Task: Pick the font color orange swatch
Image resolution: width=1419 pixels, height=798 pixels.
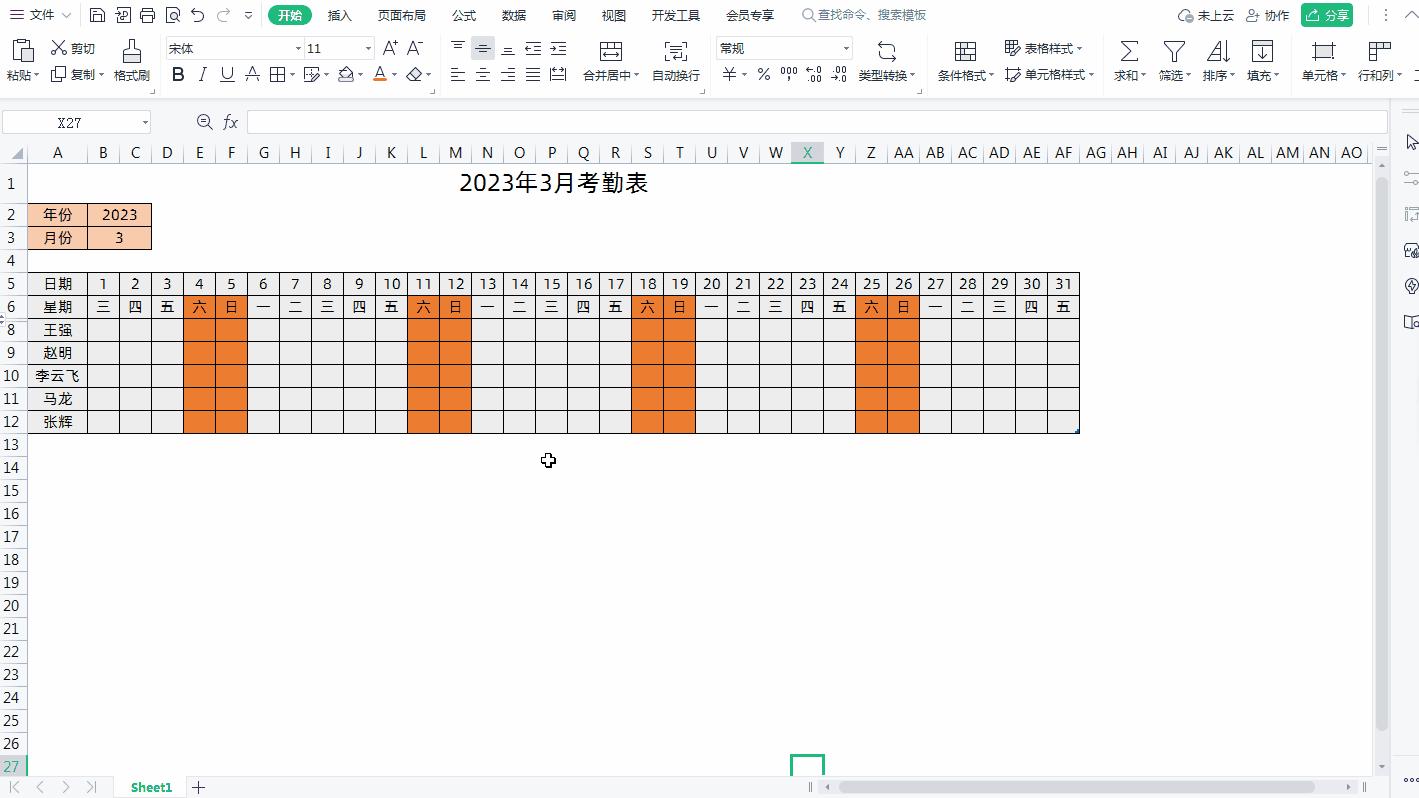Action: [380, 79]
